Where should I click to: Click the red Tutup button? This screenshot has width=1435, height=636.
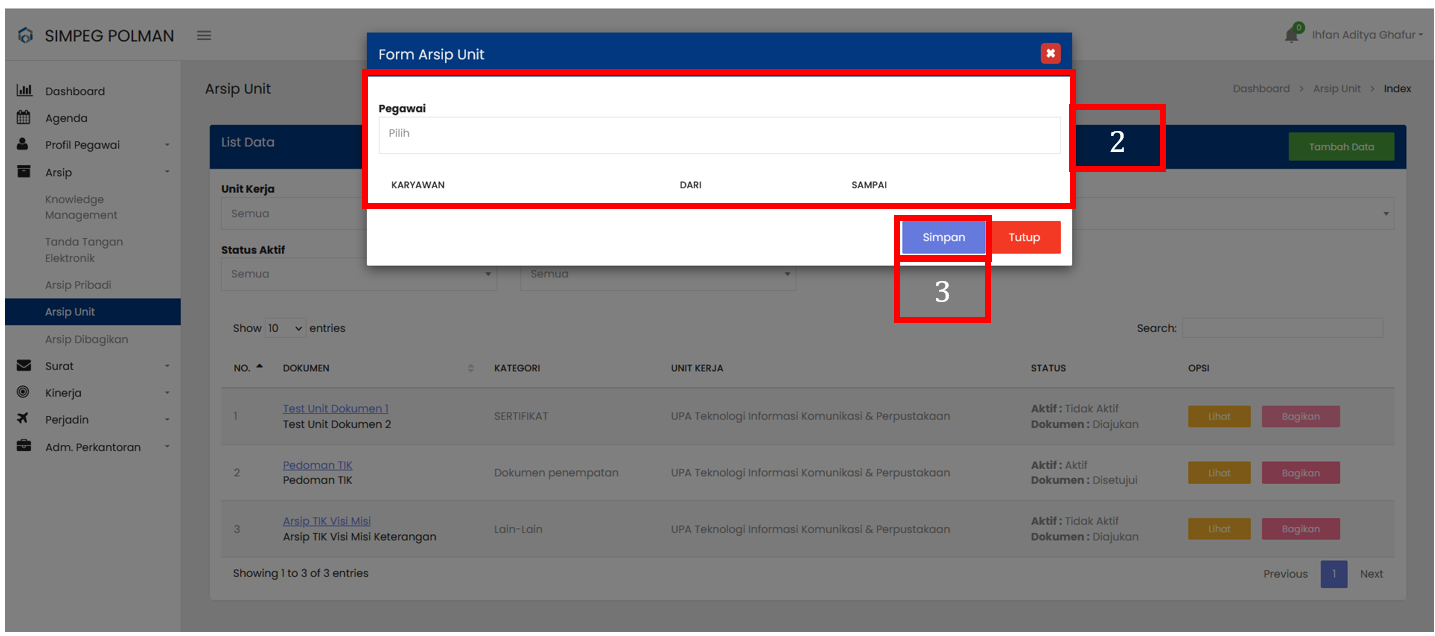(x=1025, y=238)
